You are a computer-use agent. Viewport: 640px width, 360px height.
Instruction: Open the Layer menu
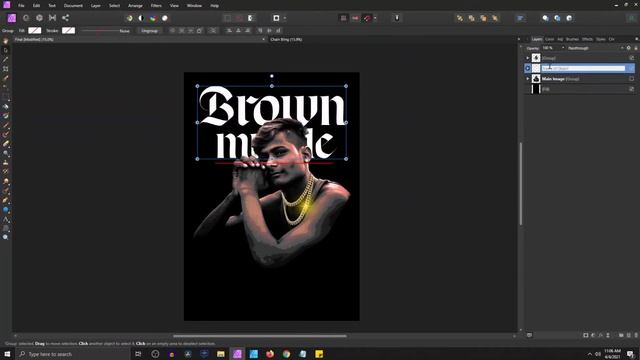[x=96, y=6]
